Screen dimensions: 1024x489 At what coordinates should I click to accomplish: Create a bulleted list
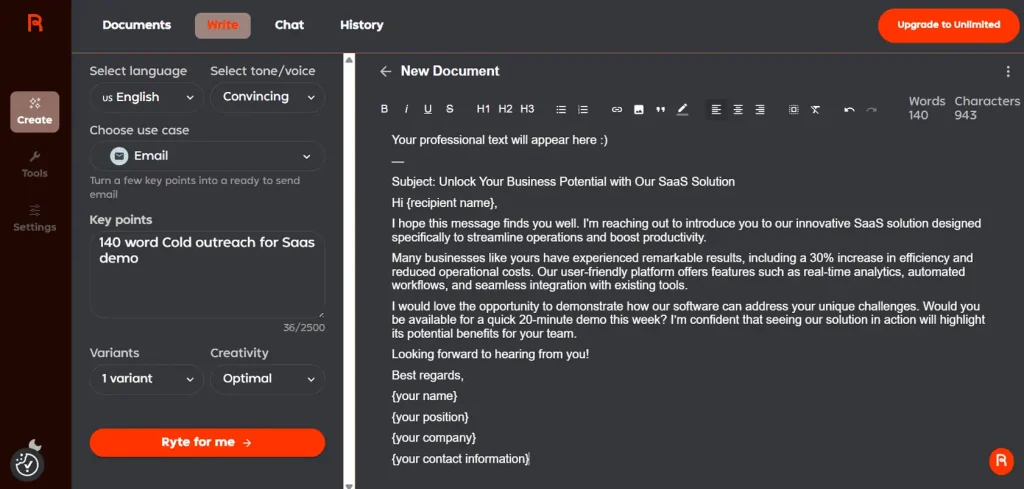(x=561, y=109)
